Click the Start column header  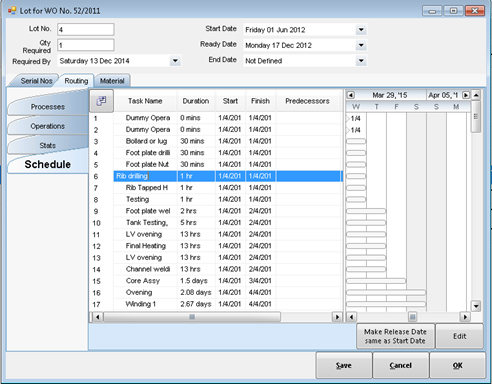point(230,101)
